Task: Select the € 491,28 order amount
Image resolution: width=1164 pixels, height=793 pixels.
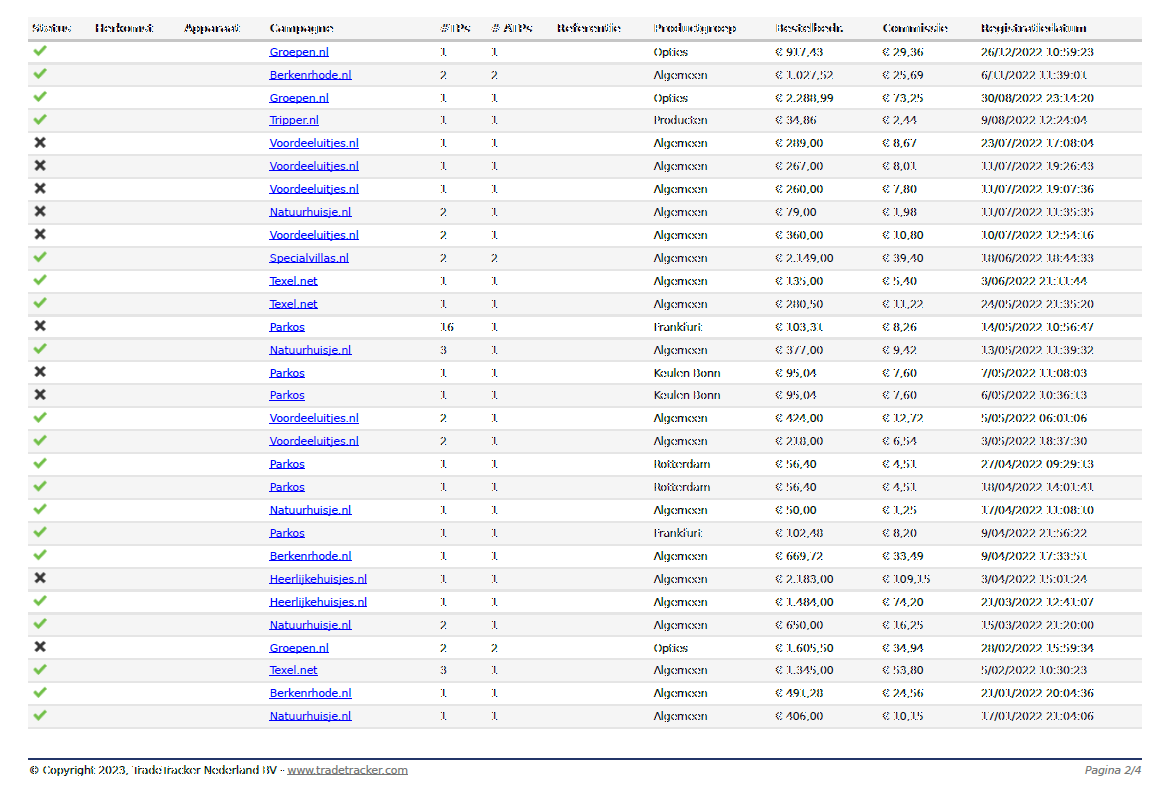Action: point(799,694)
